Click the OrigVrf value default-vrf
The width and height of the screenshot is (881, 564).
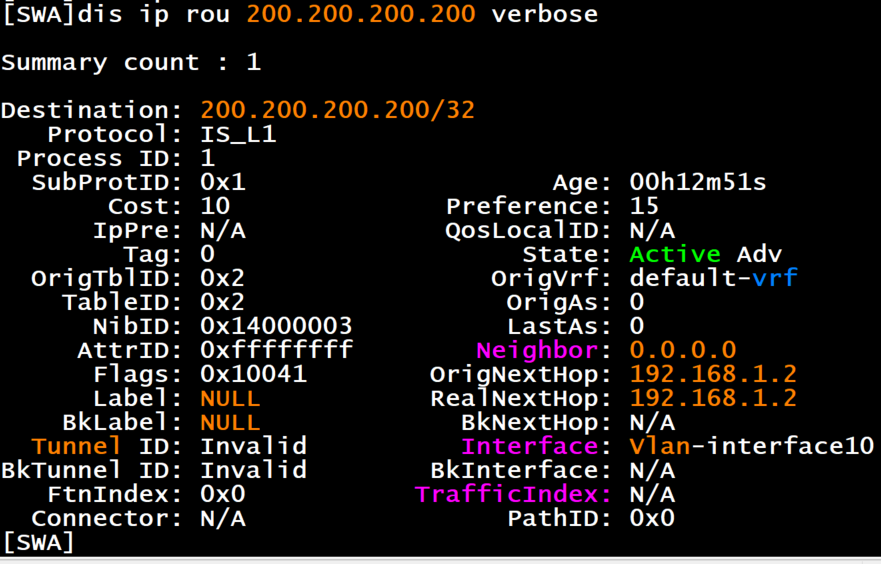click(x=714, y=278)
